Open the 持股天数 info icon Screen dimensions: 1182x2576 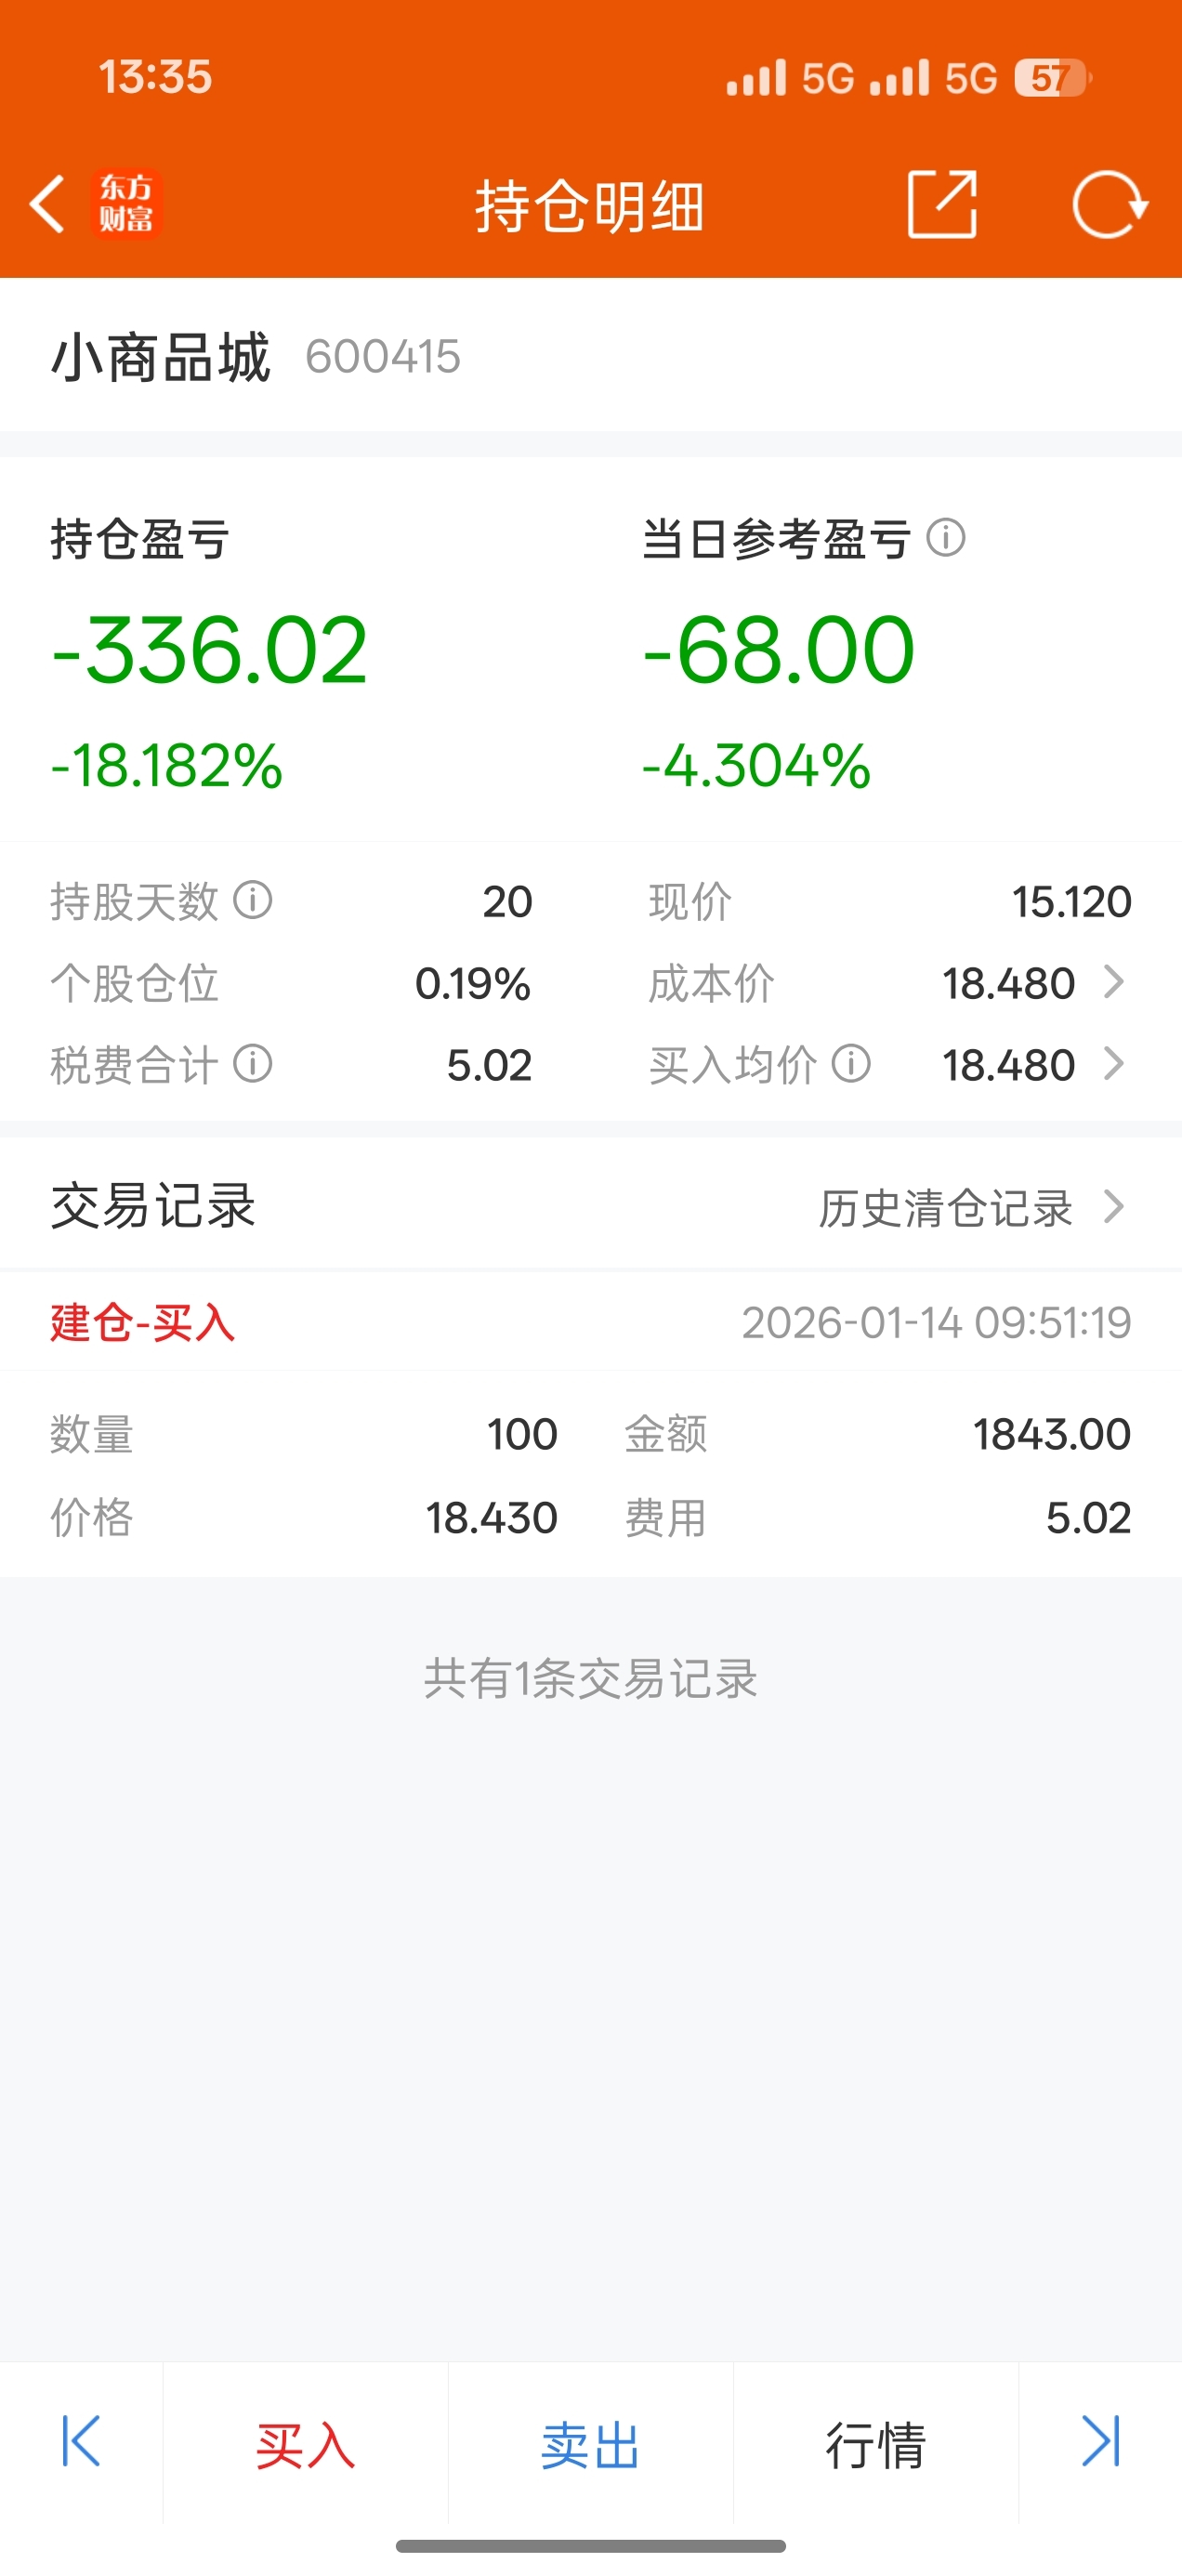pyautogui.click(x=253, y=900)
